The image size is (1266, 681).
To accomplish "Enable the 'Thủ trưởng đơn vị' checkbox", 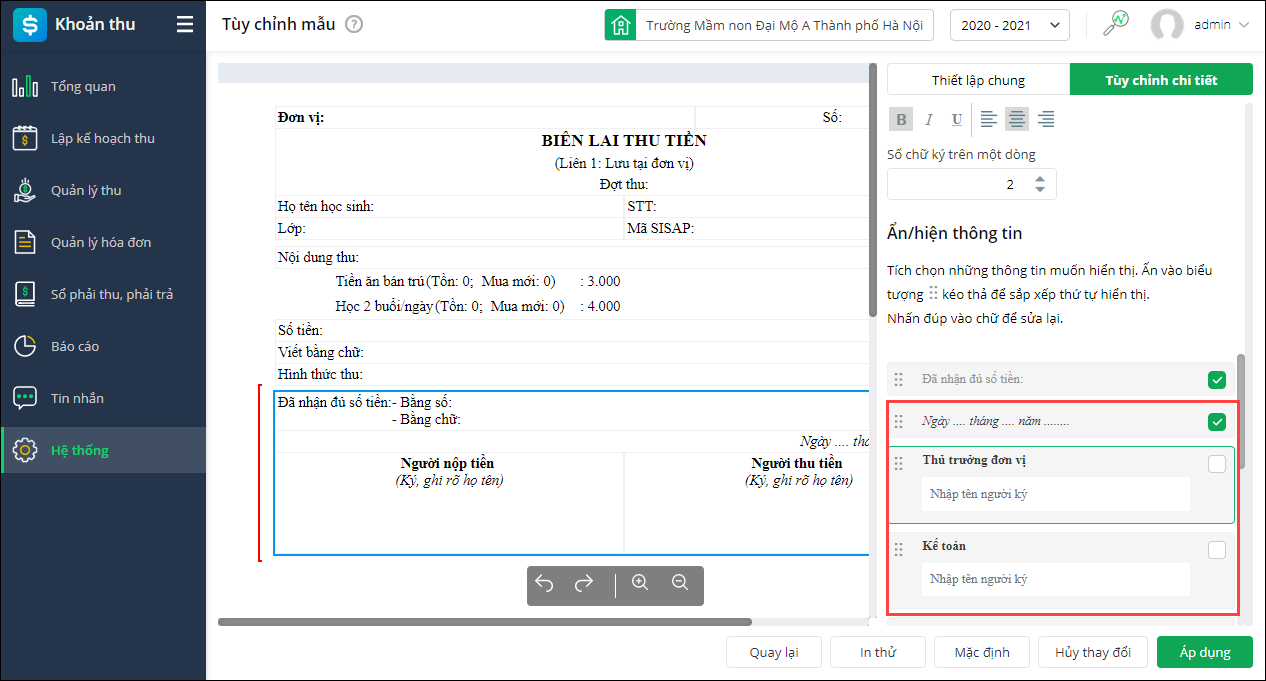I will click(x=1217, y=464).
